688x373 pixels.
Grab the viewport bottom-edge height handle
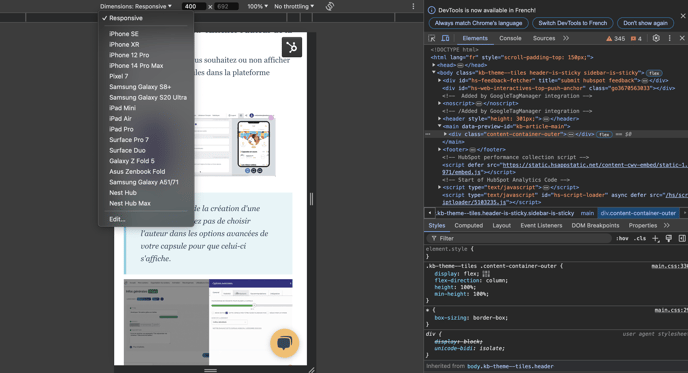pos(211,369)
